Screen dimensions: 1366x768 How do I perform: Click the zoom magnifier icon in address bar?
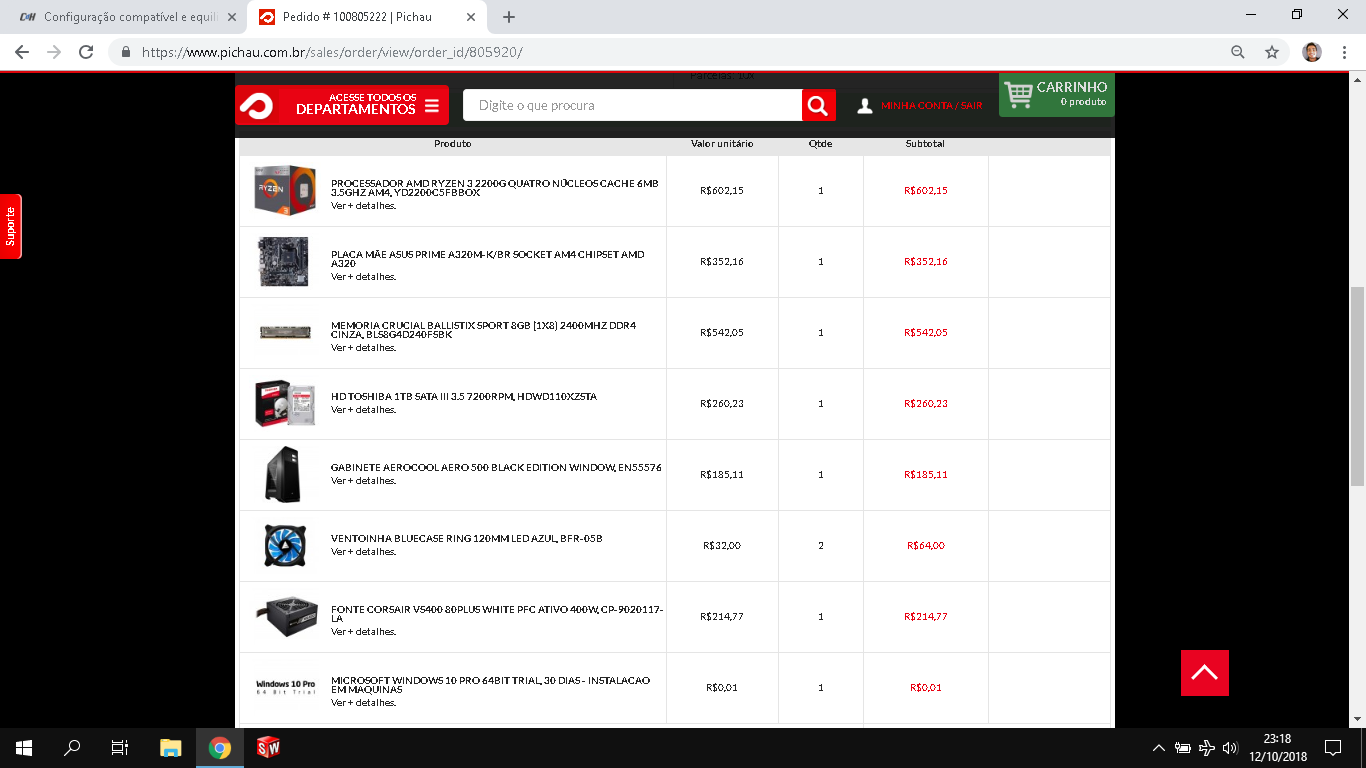click(x=1238, y=52)
